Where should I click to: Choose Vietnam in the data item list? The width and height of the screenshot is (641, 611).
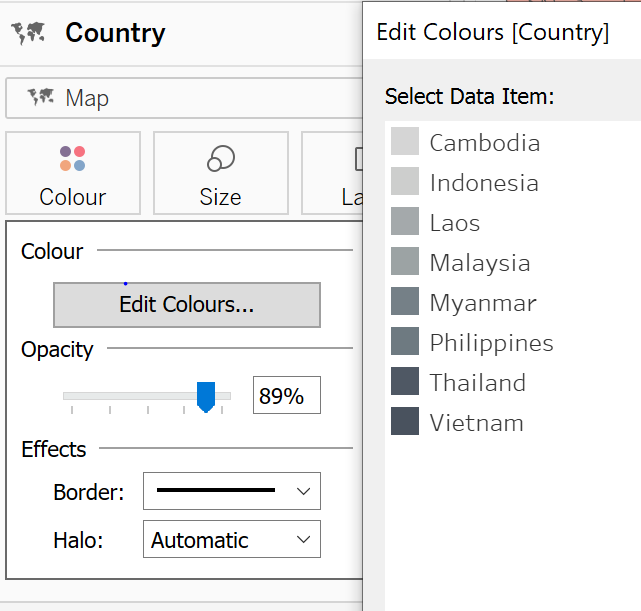click(476, 423)
